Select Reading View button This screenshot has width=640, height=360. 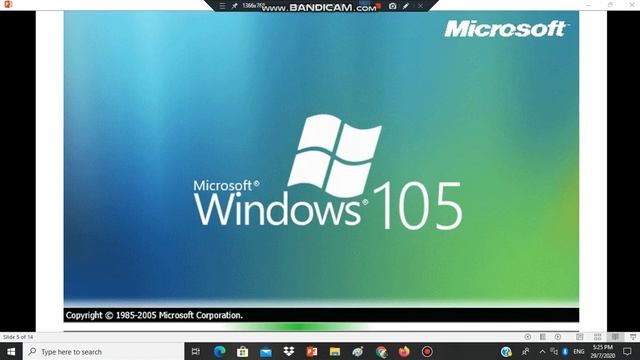coord(615,337)
